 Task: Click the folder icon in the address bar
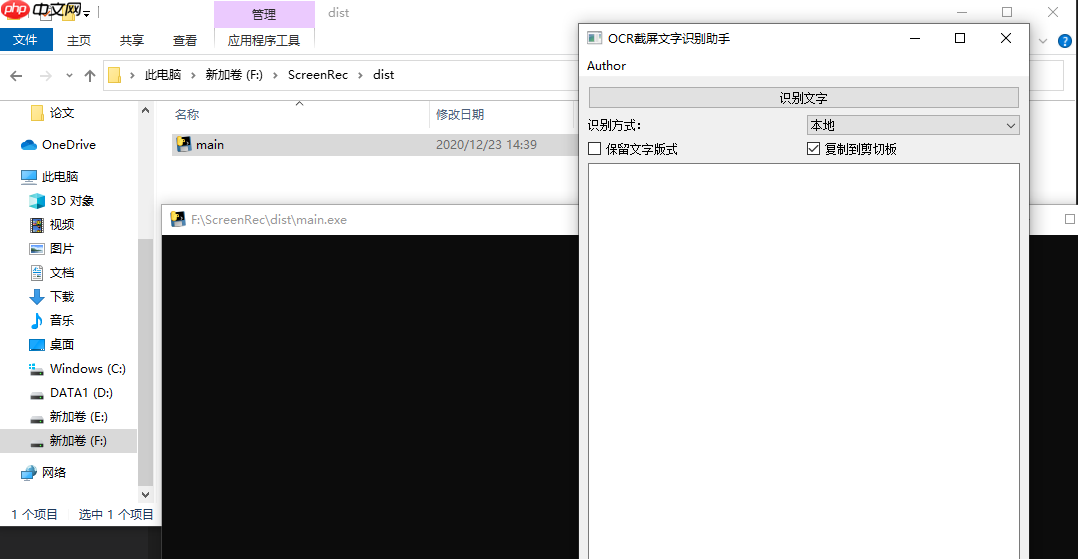click(x=115, y=75)
